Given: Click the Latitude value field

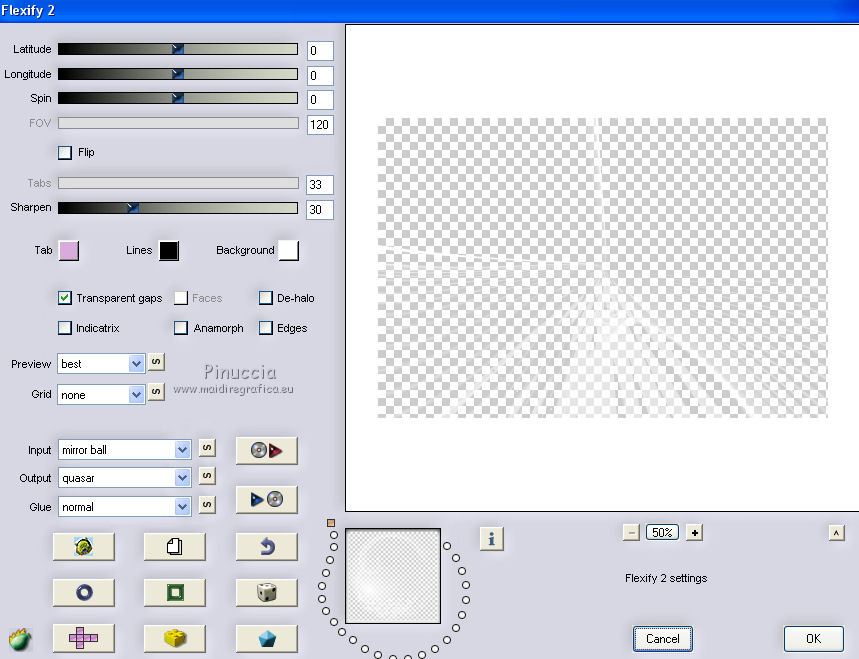Looking at the screenshot, I should coord(320,50).
